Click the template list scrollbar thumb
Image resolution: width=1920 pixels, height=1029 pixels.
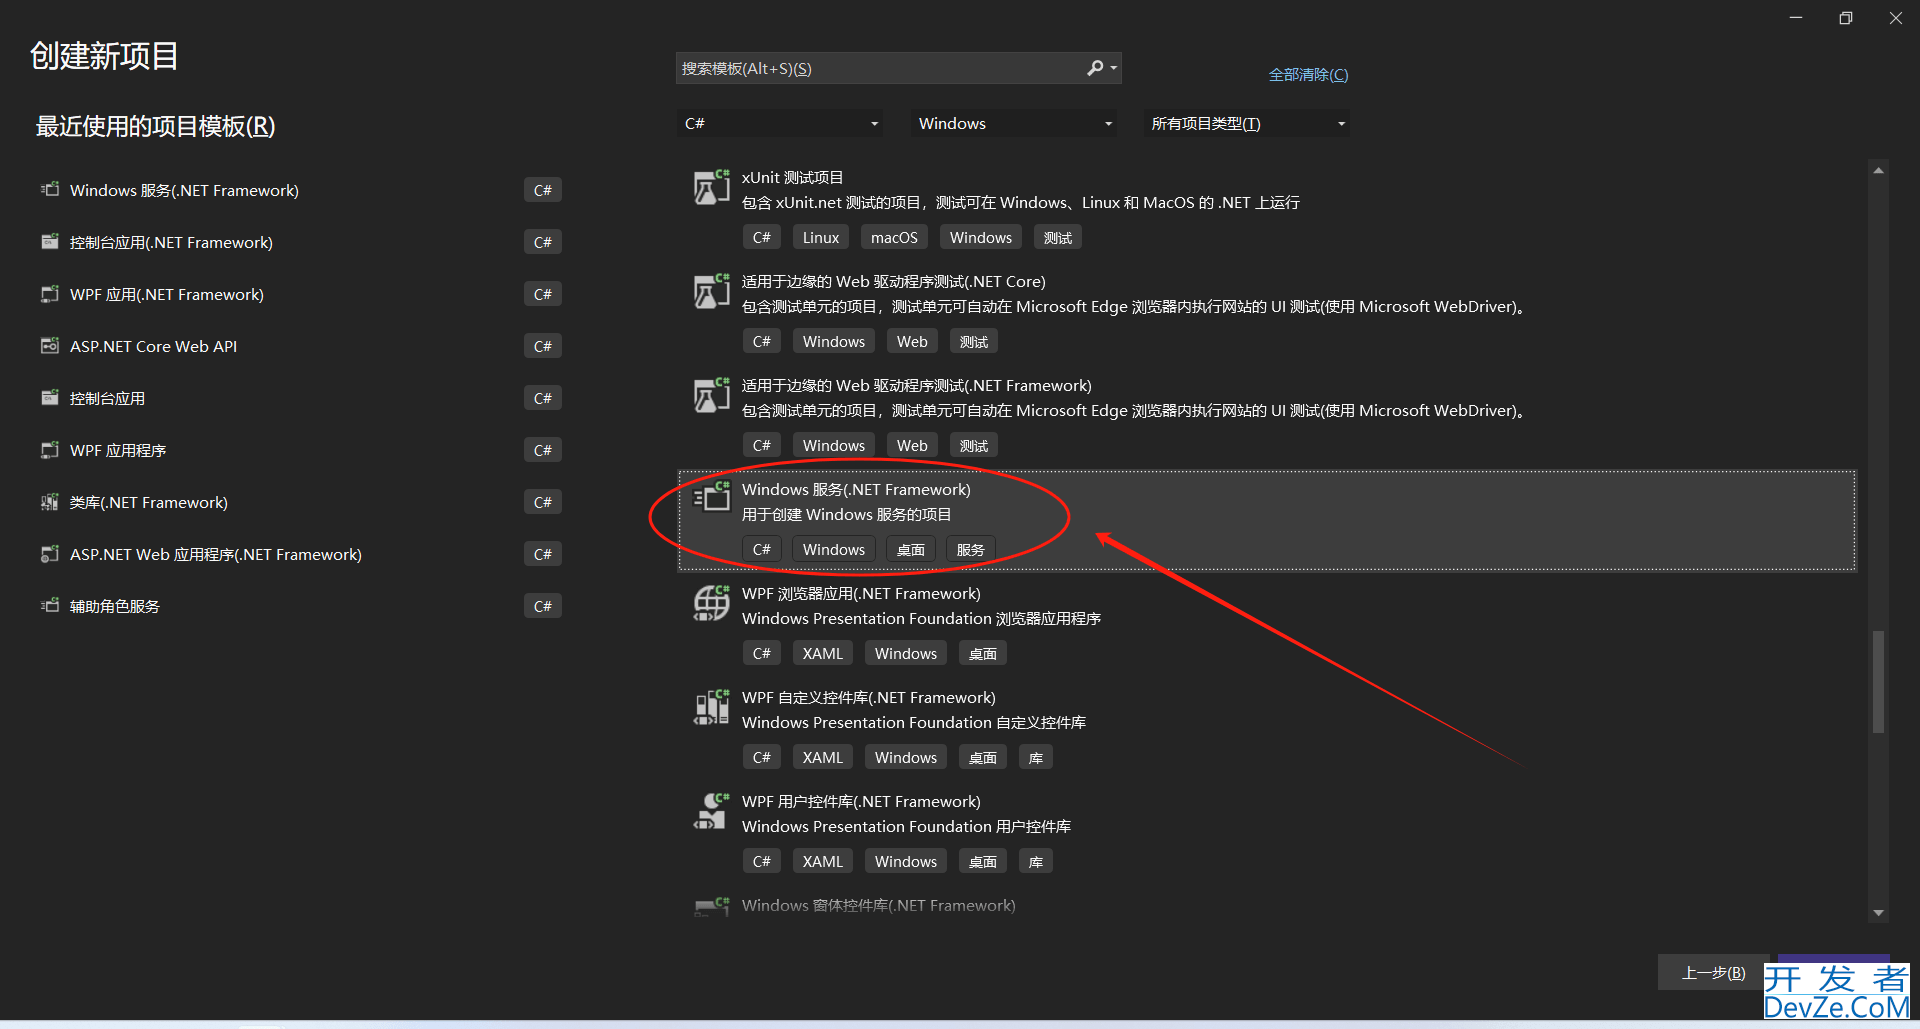tap(1878, 681)
